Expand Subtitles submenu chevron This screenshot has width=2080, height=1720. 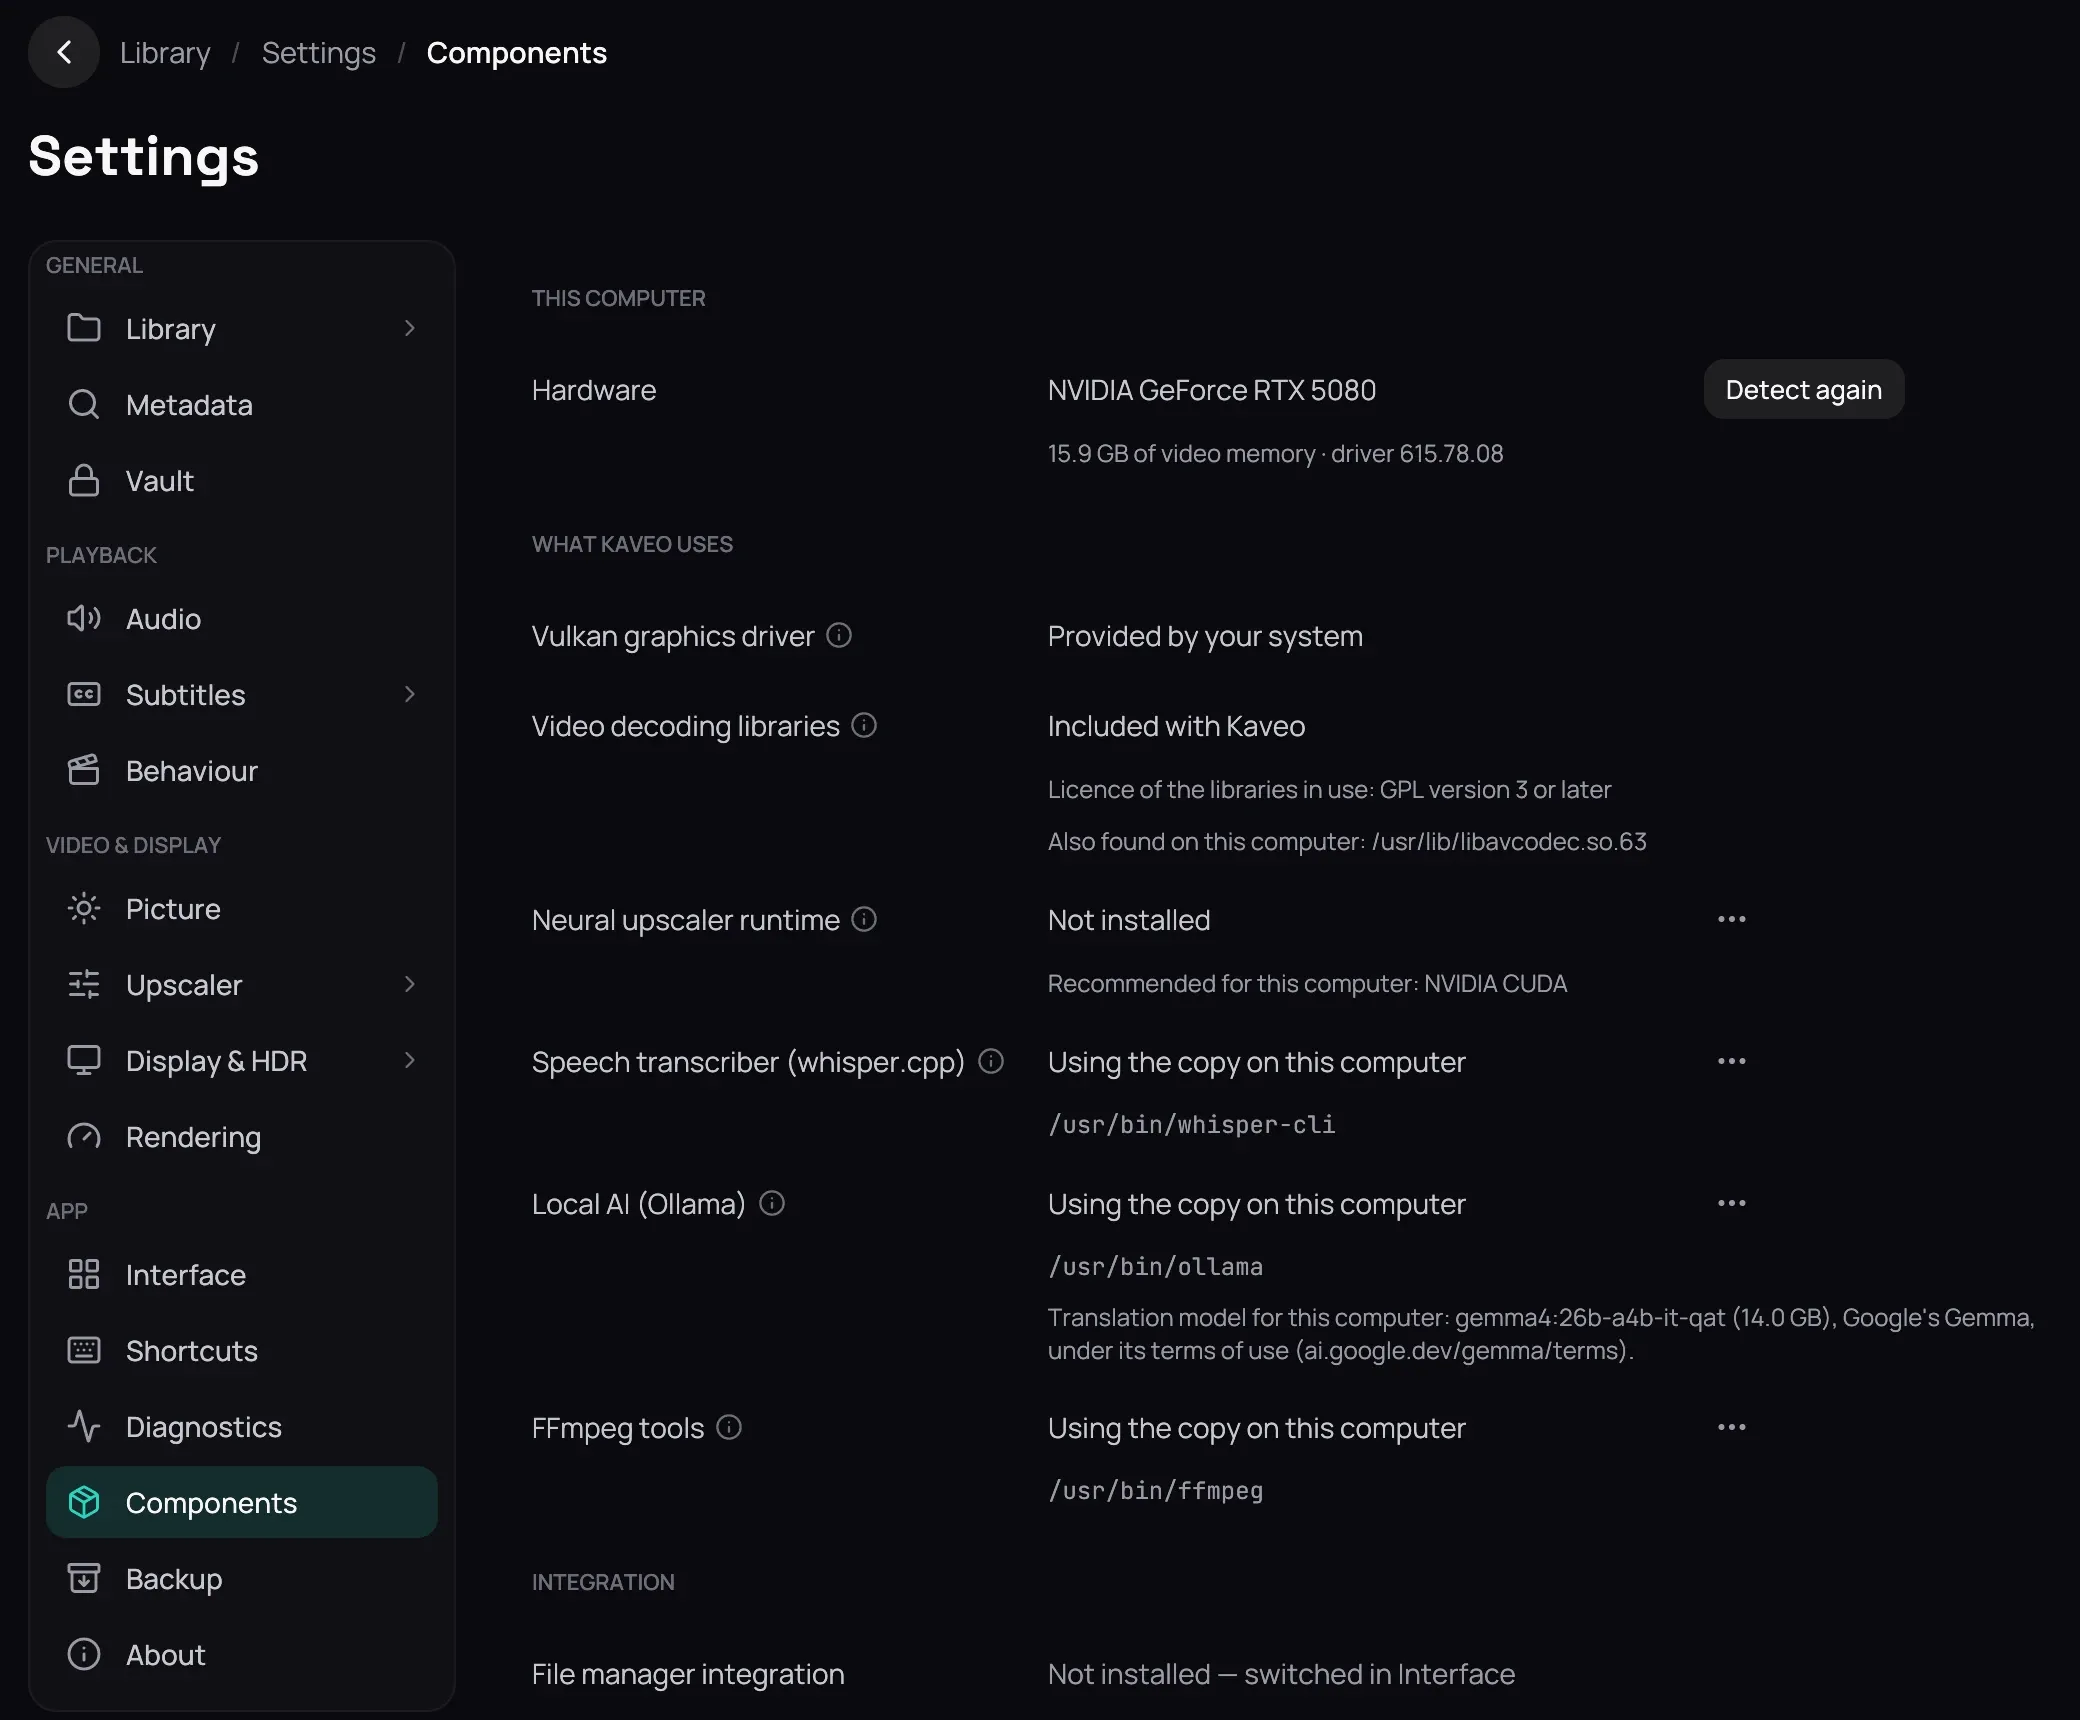[409, 694]
